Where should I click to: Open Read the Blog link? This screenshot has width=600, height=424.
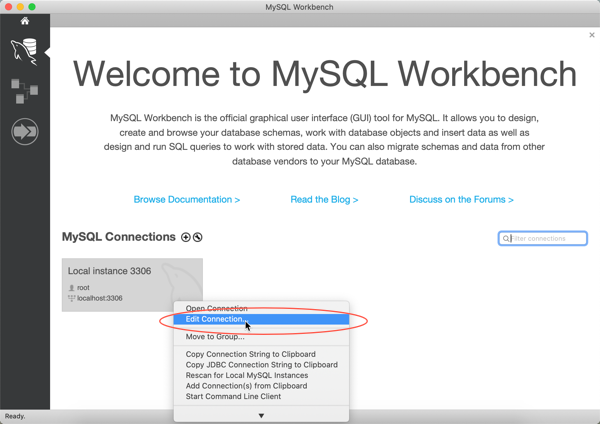[324, 200]
